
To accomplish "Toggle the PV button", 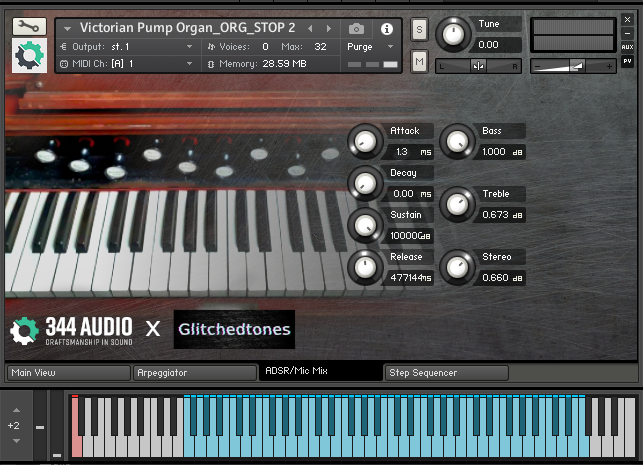I will [x=627, y=62].
